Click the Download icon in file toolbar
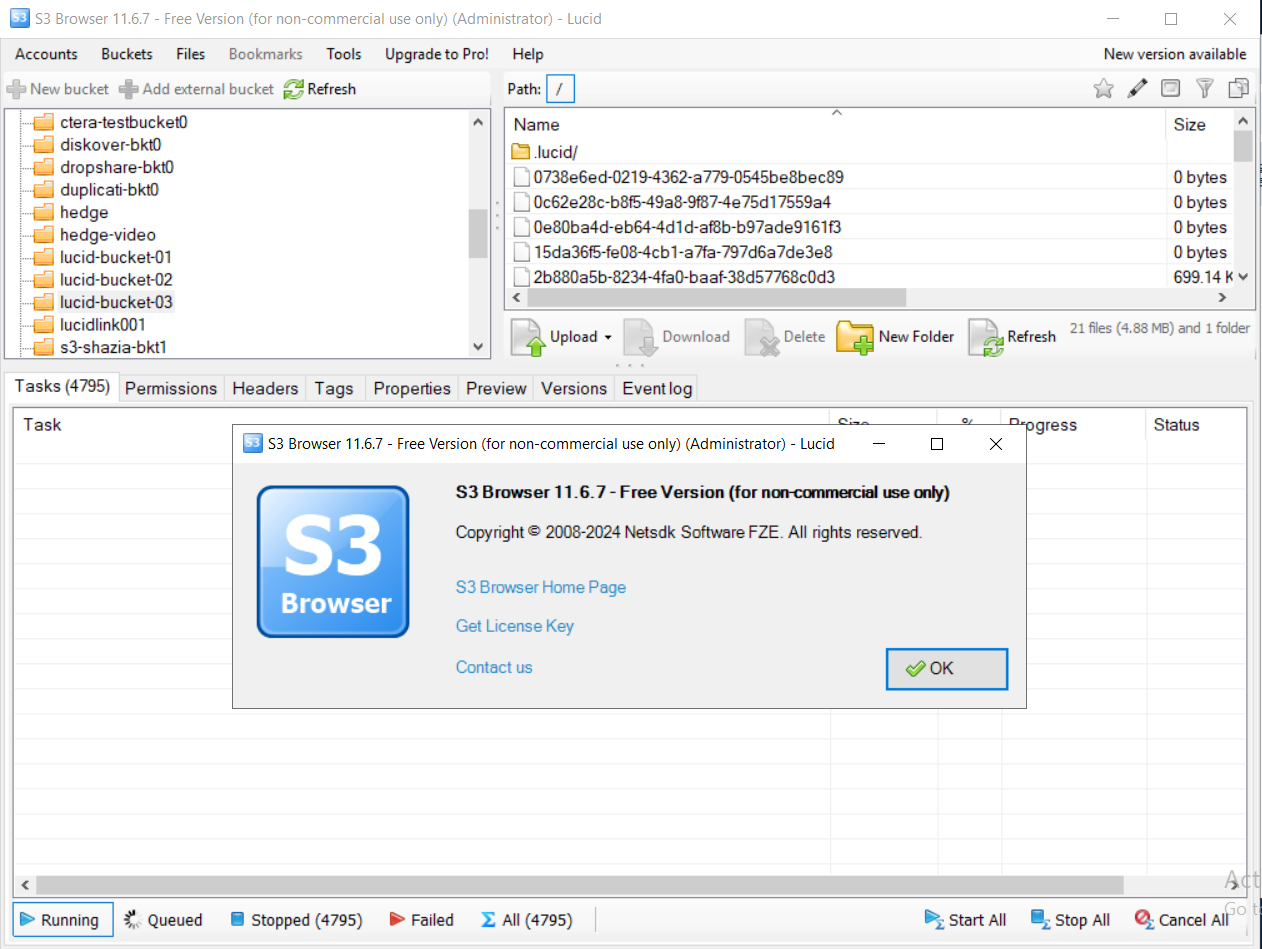This screenshot has height=949, width=1262. click(640, 337)
